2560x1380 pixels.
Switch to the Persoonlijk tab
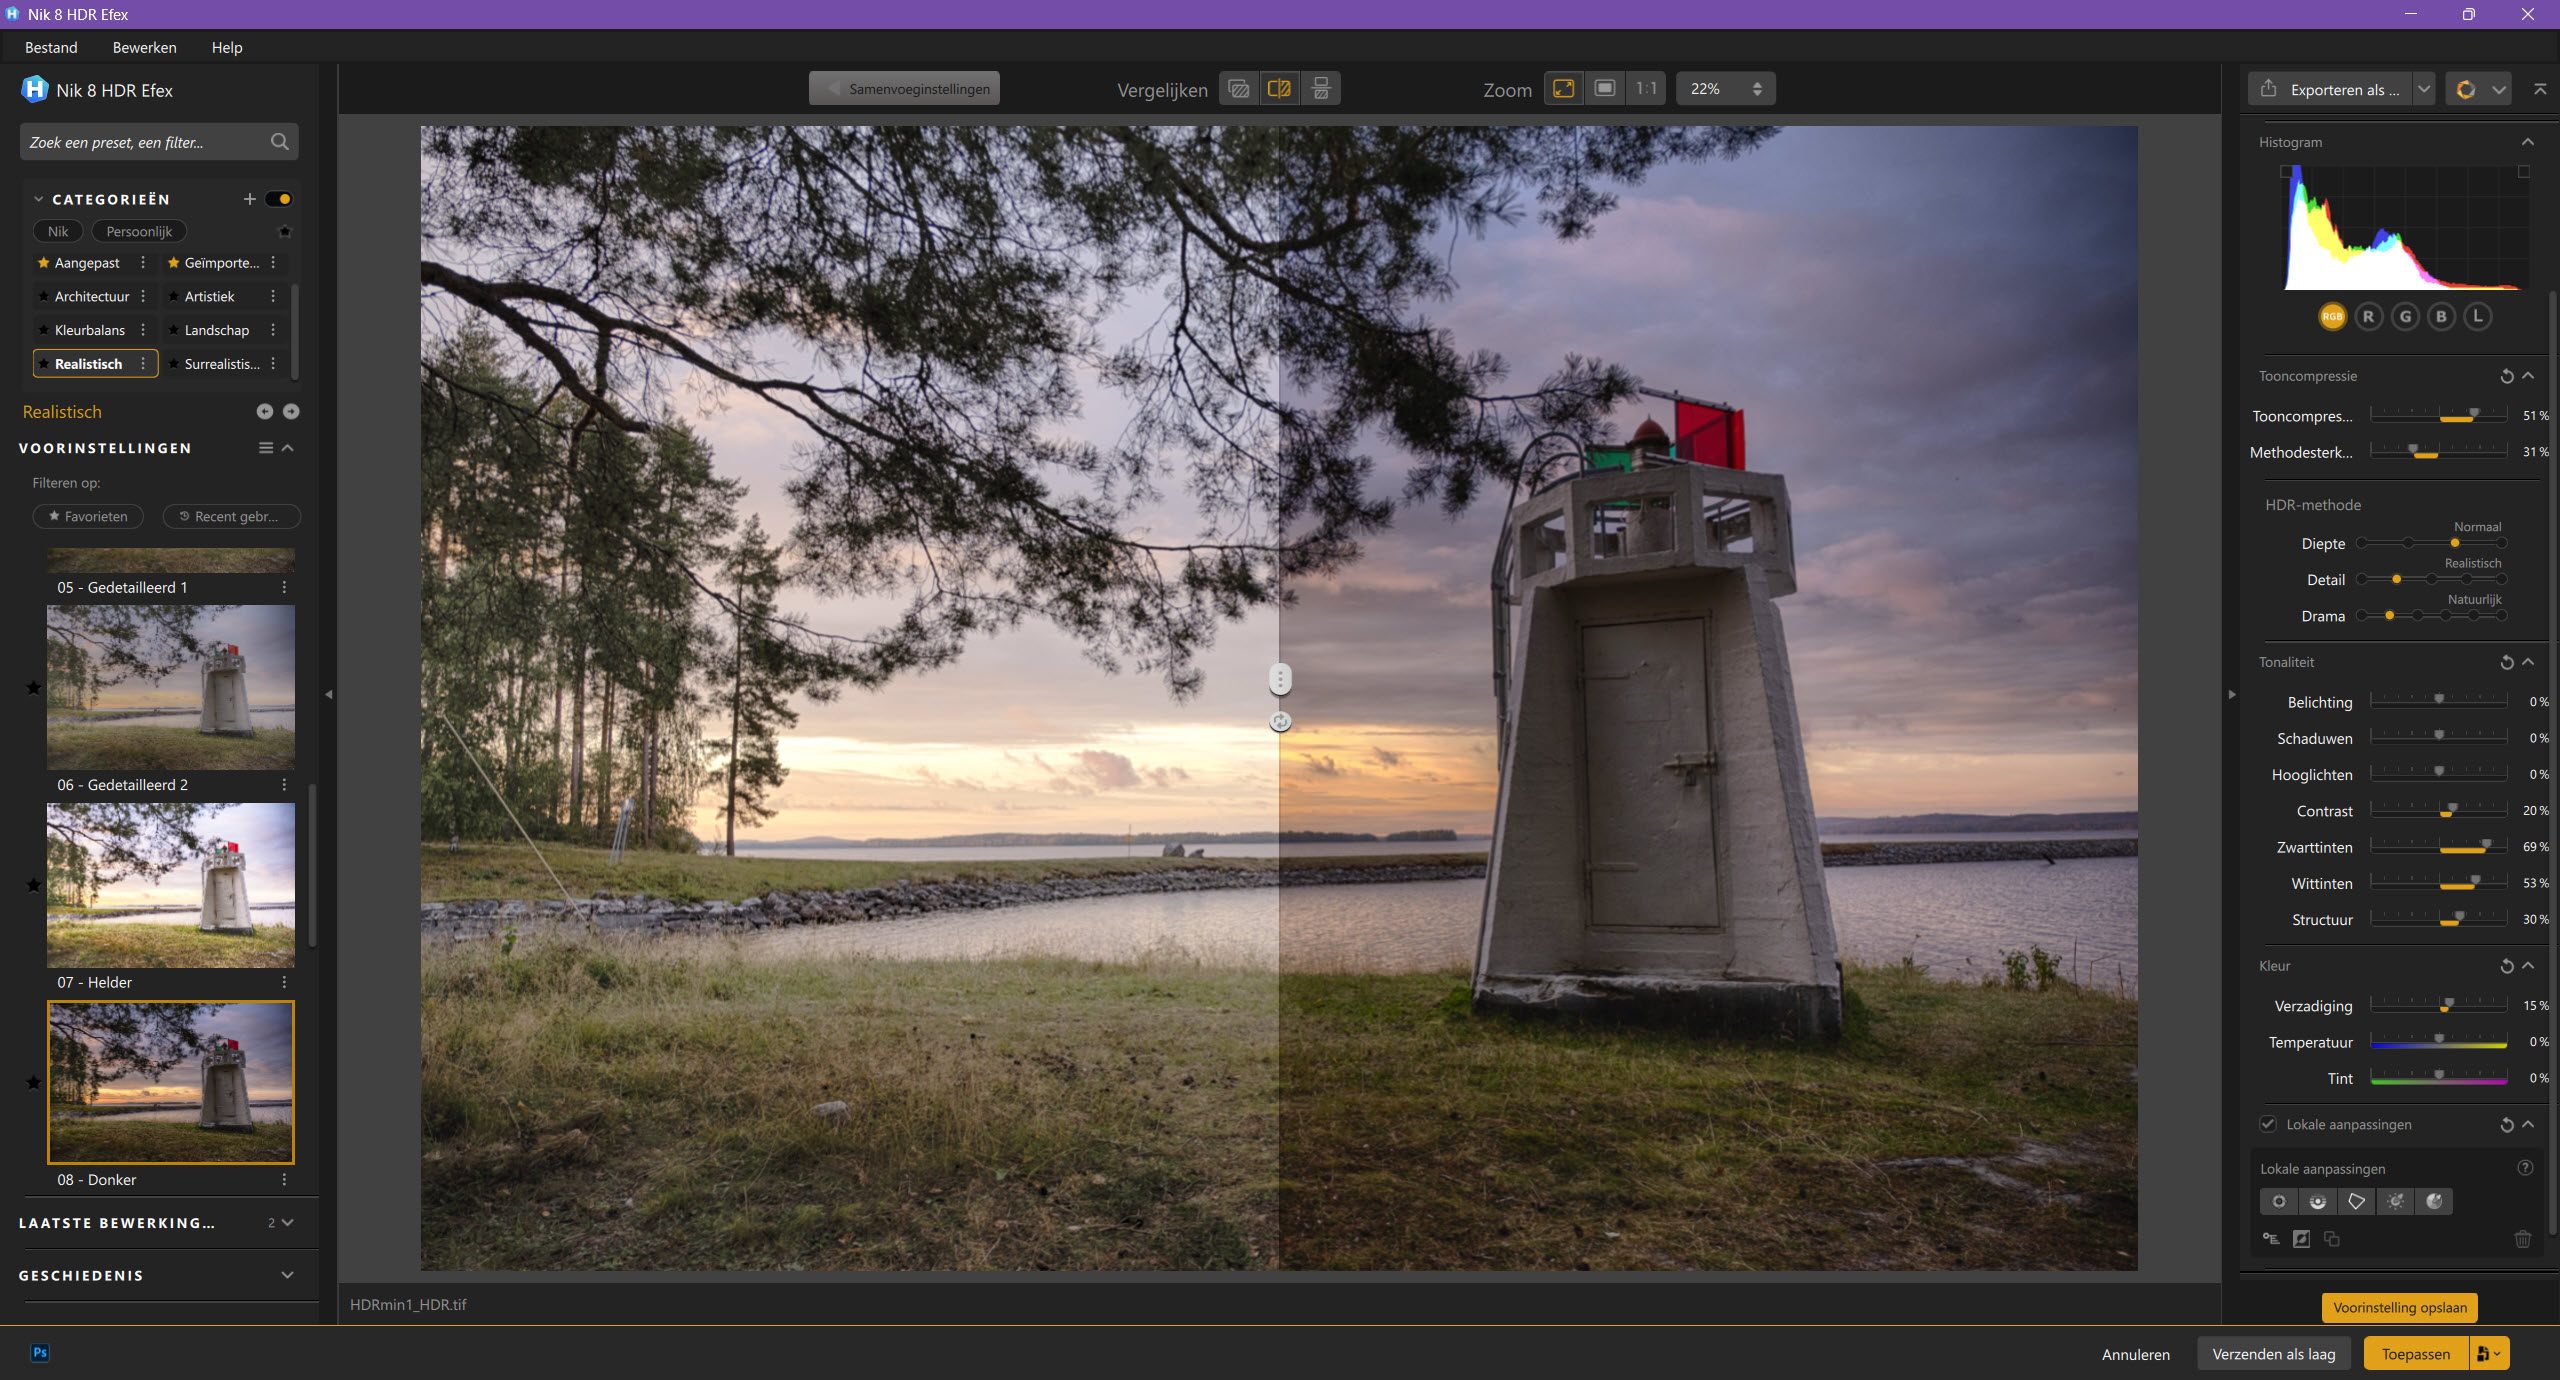[x=139, y=231]
